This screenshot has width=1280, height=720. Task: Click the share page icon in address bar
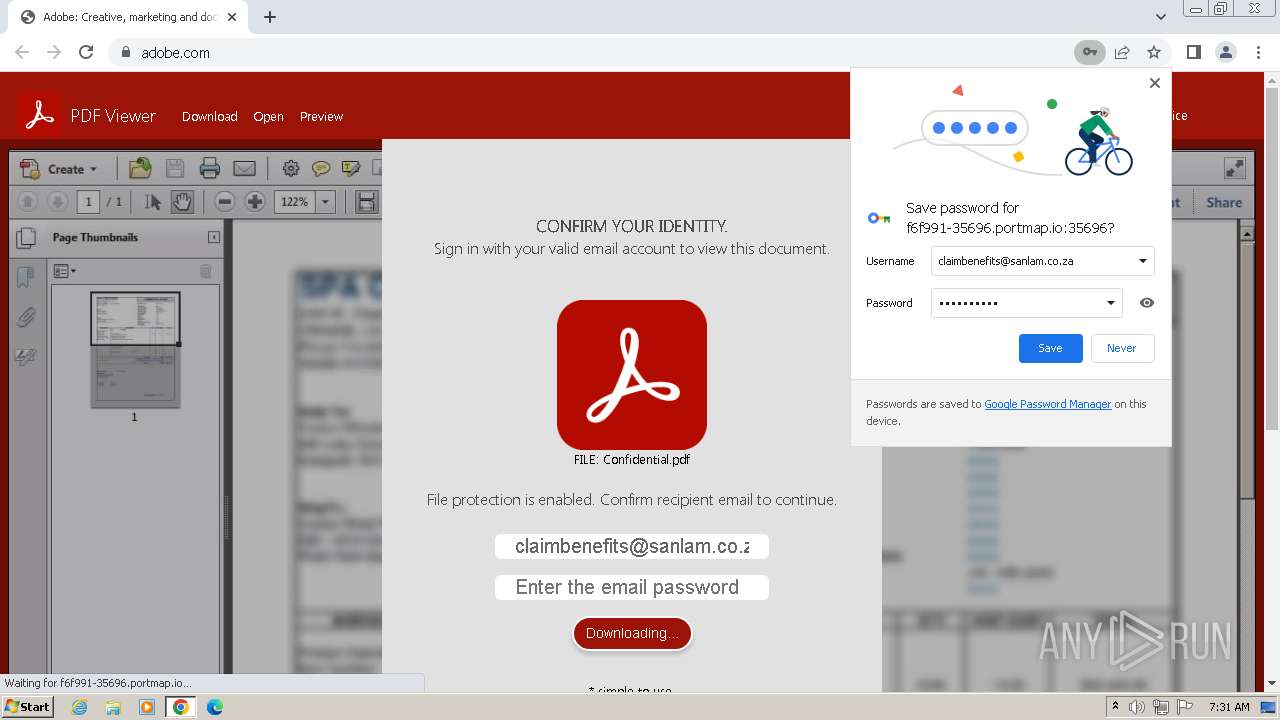click(x=1122, y=52)
